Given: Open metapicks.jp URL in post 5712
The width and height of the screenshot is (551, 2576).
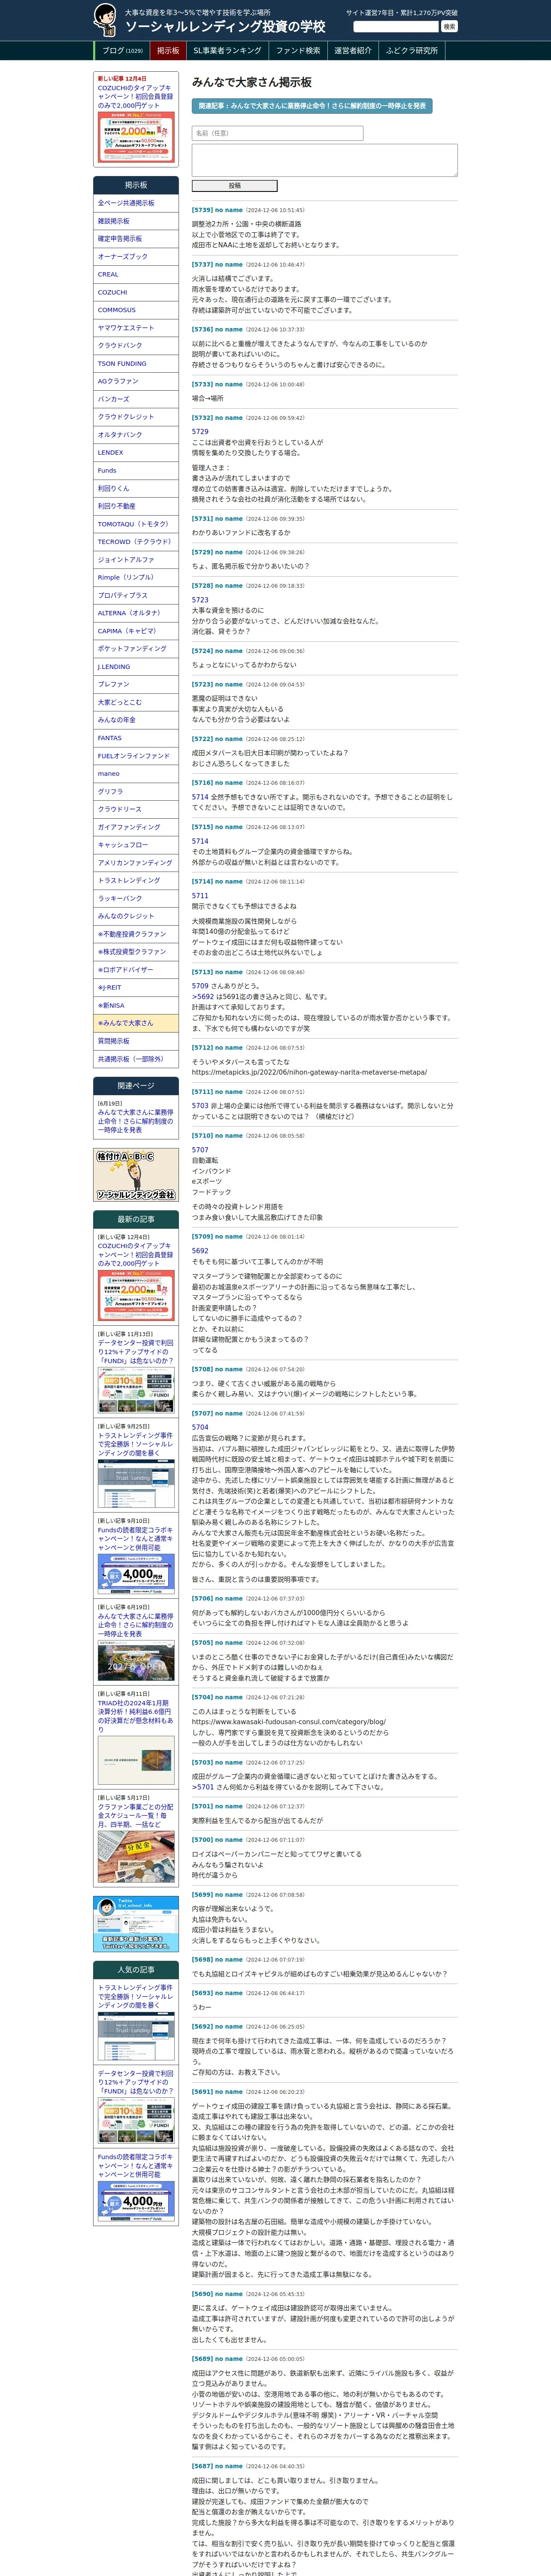Looking at the screenshot, I should click(x=309, y=1072).
